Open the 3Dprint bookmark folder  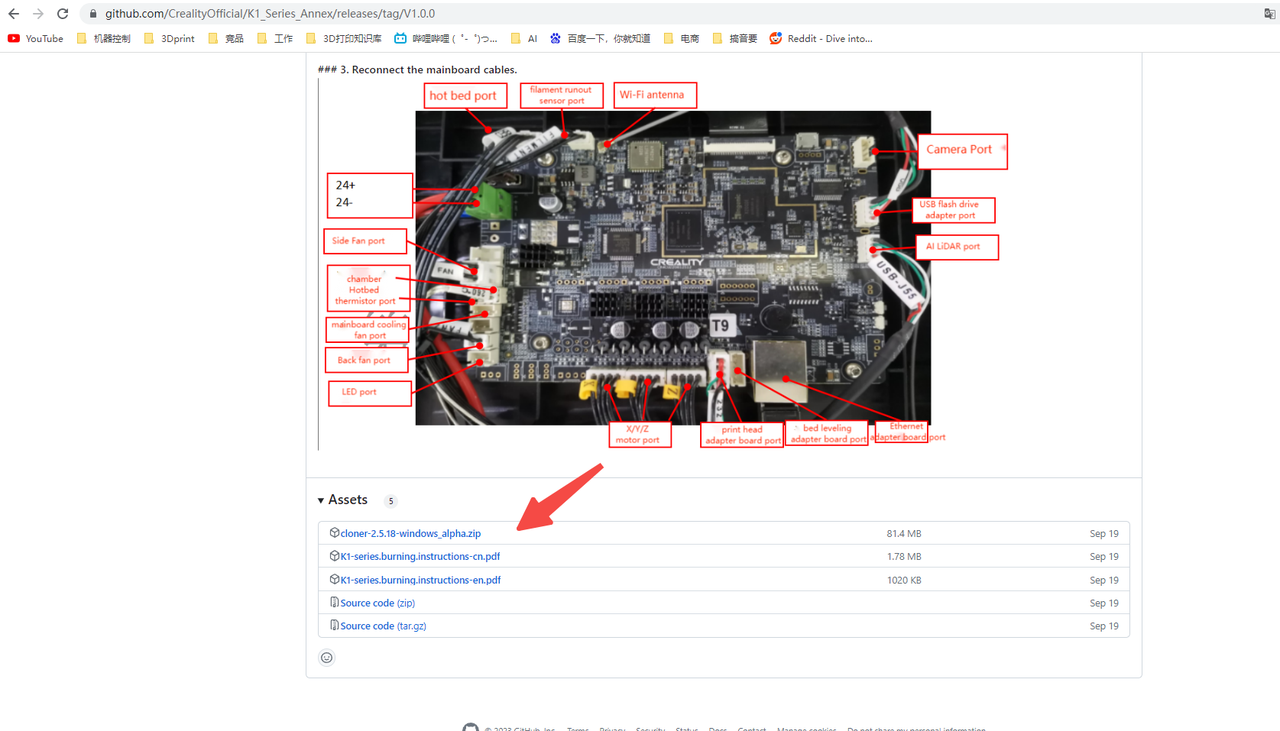click(169, 38)
